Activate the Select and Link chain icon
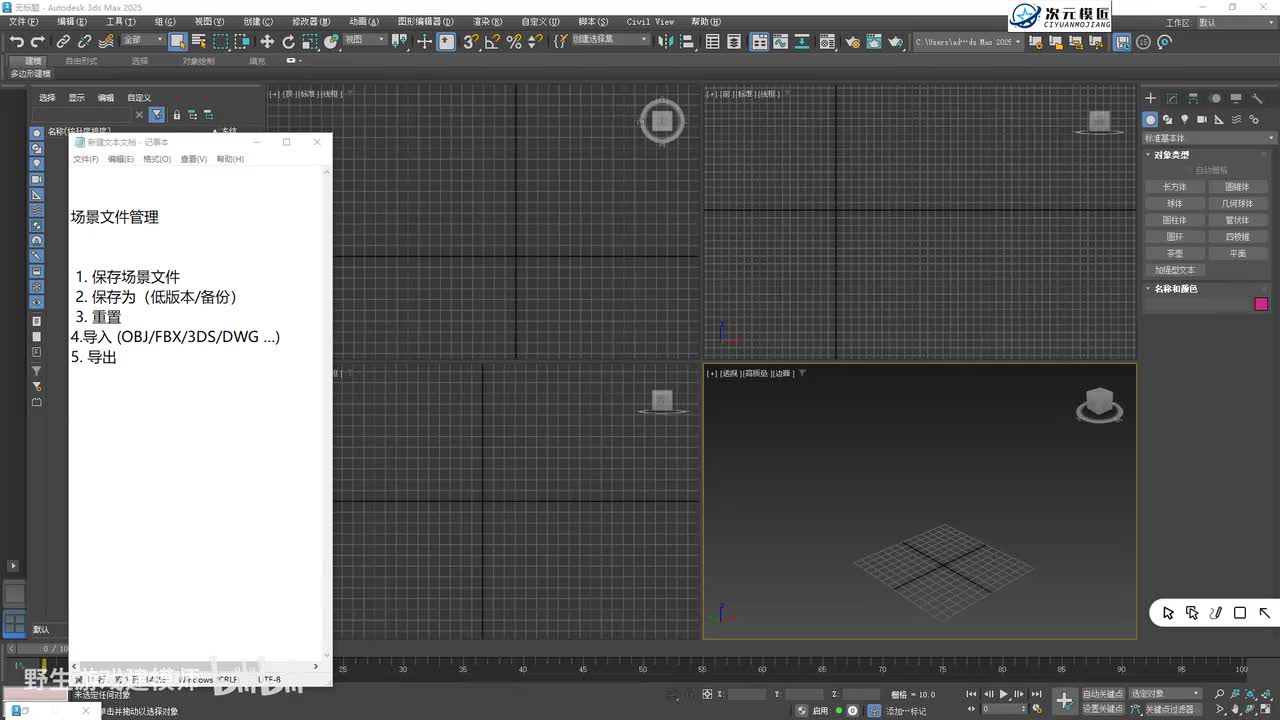The width and height of the screenshot is (1280, 720). (63, 41)
